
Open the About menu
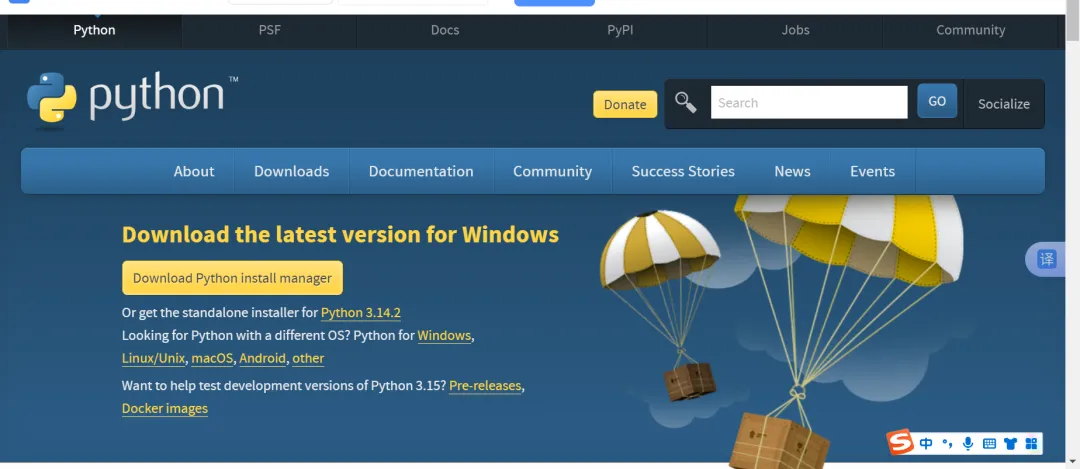point(194,171)
